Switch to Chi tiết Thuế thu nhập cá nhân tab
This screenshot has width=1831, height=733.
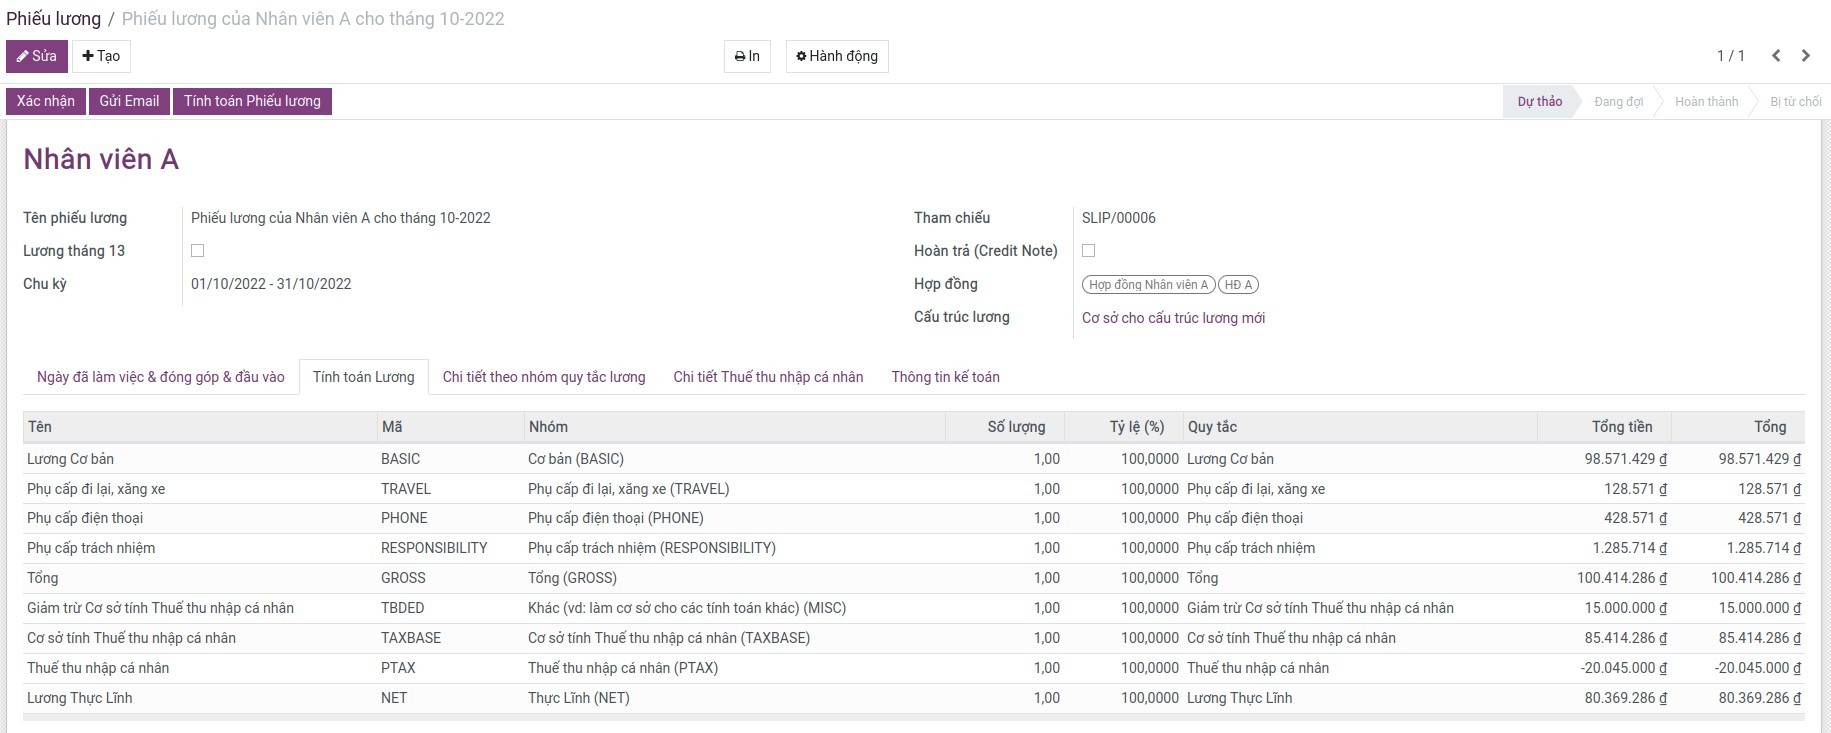(768, 377)
